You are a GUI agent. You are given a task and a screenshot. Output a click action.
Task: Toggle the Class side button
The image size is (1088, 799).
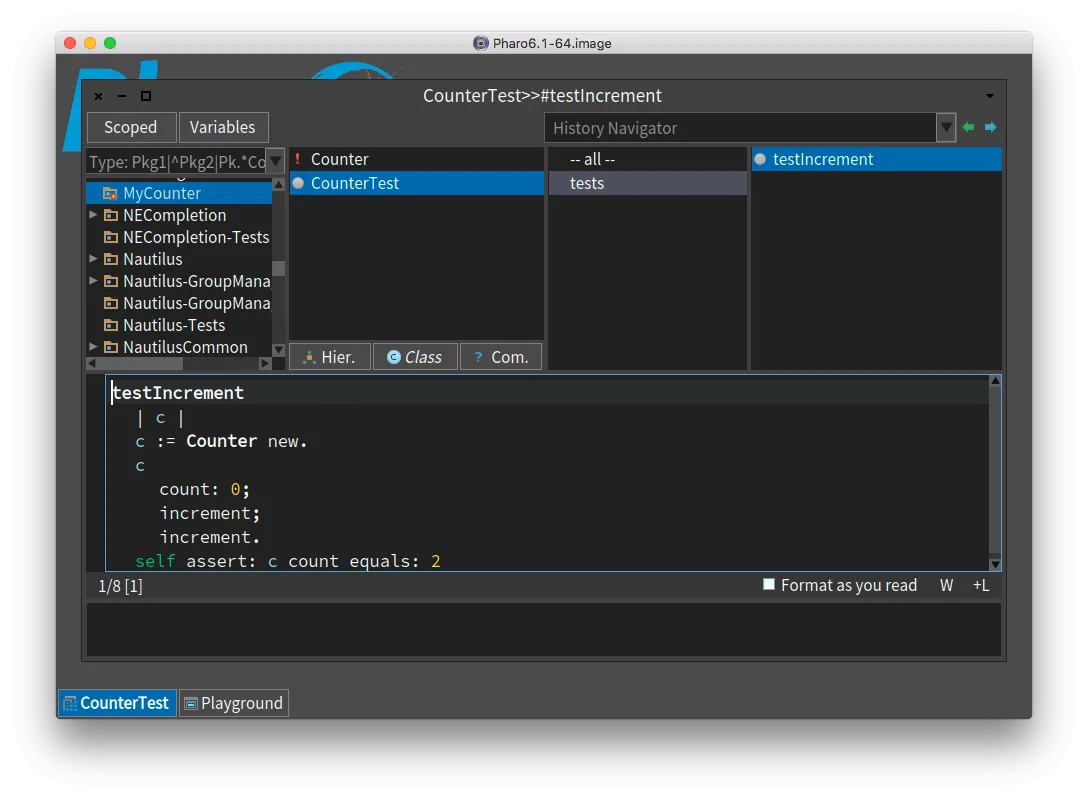coord(415,356)
